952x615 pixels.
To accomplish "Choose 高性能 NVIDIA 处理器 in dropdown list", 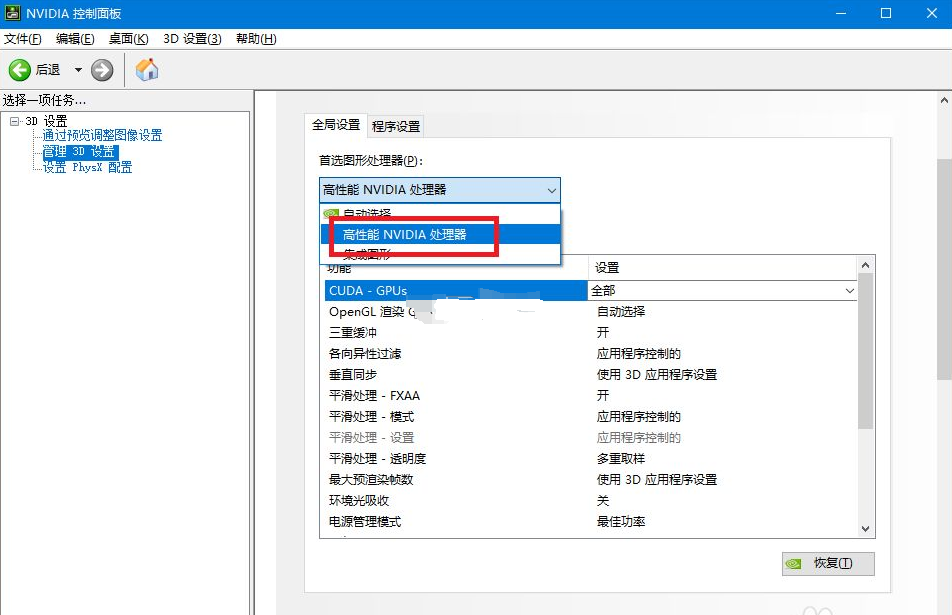I will pos(440,234).
